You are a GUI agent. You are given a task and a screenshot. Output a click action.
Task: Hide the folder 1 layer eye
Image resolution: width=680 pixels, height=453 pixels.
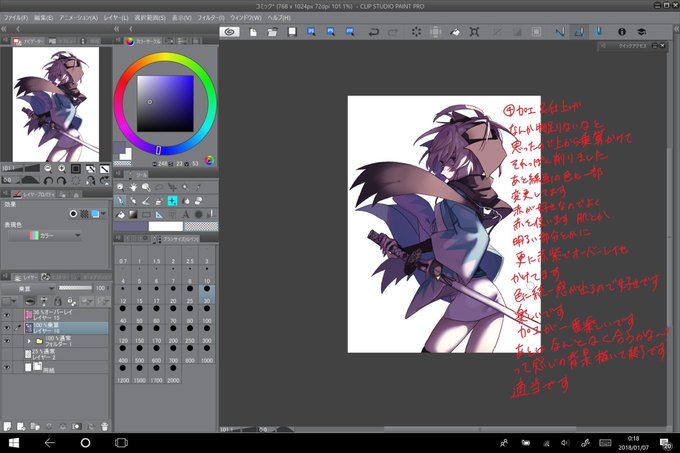(x=6, y=341)
